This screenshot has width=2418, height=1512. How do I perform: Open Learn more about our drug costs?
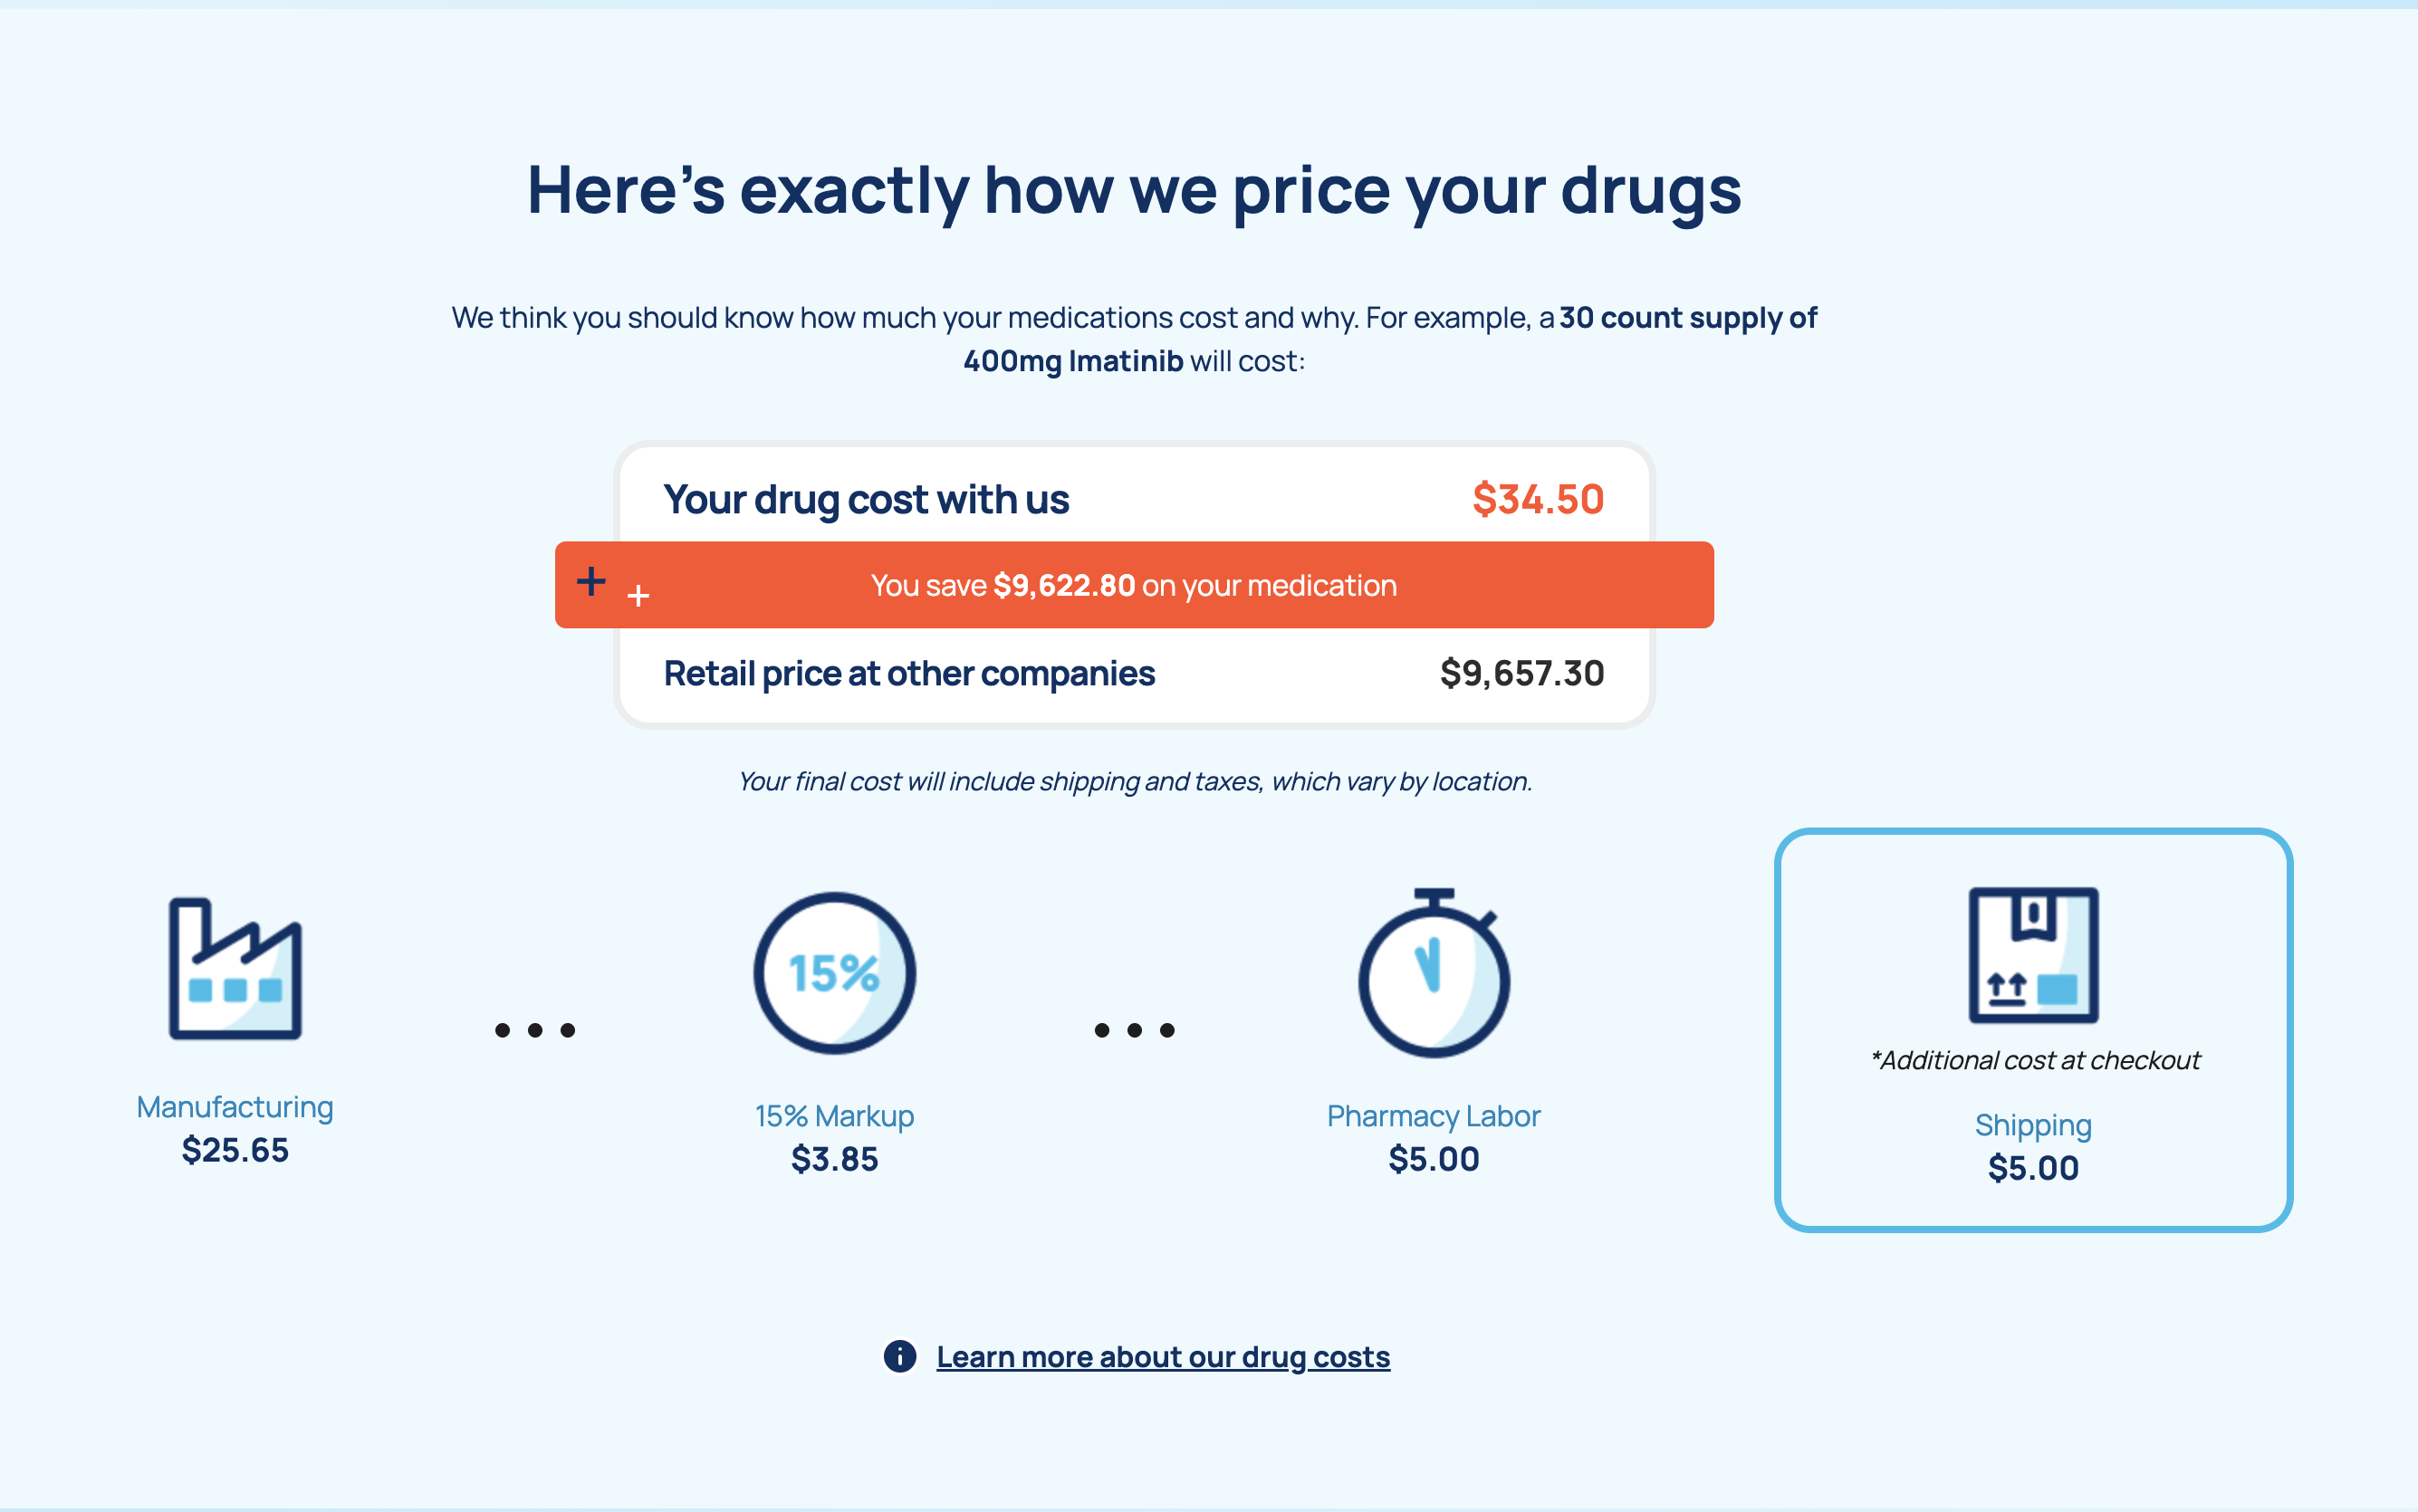[1163, 1357]
